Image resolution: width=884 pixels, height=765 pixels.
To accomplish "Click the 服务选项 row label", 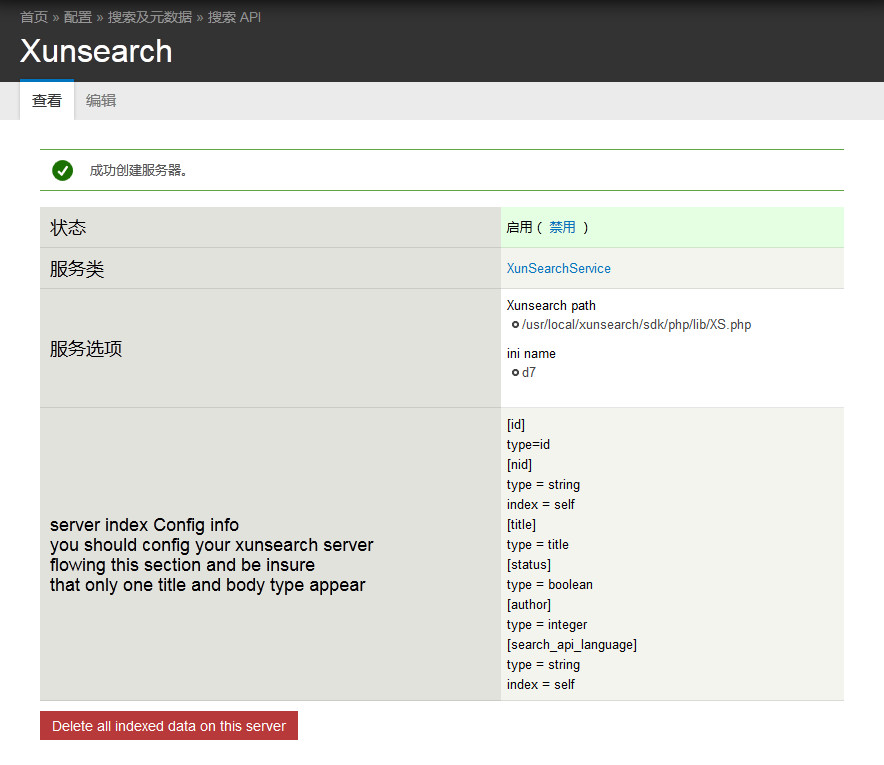I will pos(86,348).
